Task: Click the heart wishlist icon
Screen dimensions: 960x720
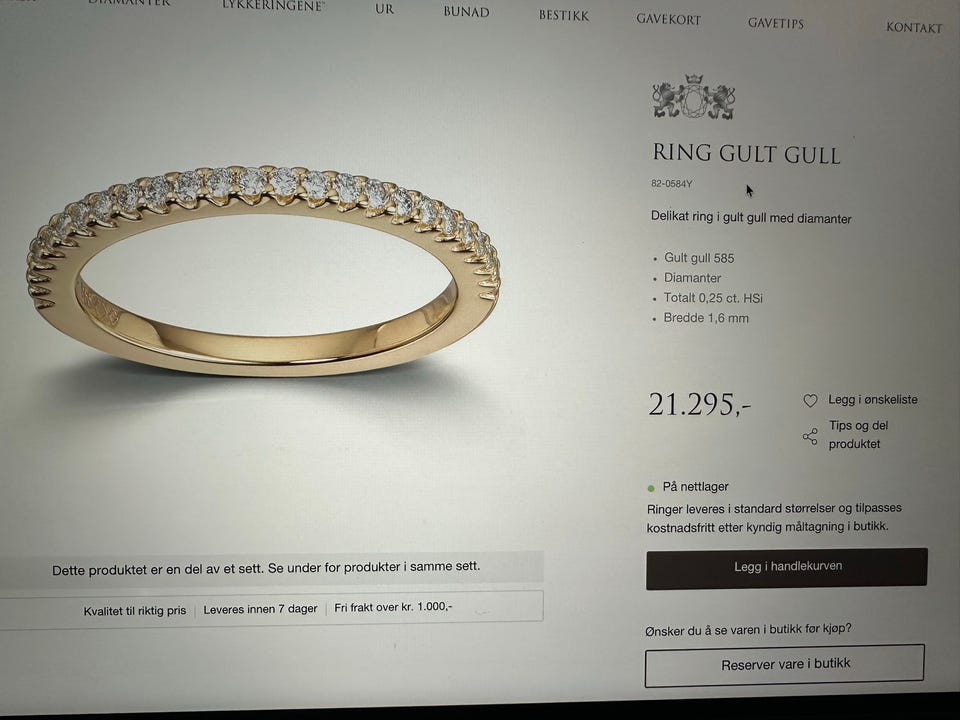Action: click(810, 401)
